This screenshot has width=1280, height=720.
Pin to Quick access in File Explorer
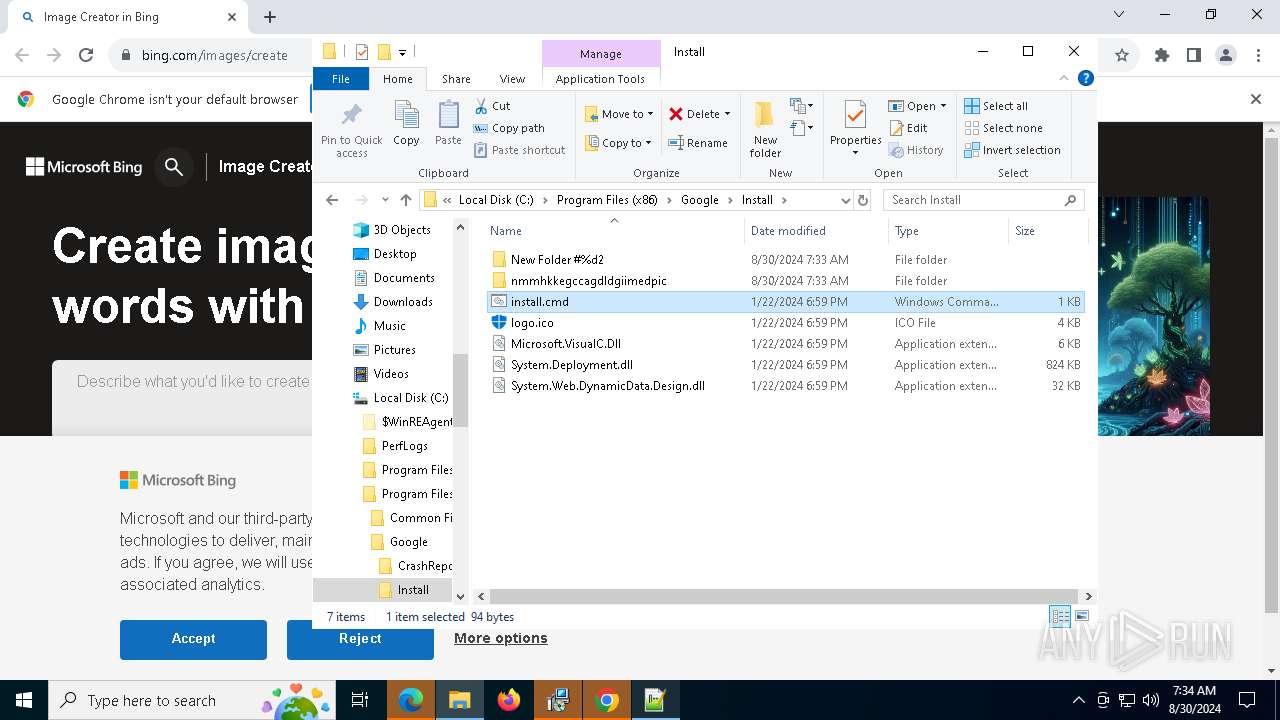[351, 129]
